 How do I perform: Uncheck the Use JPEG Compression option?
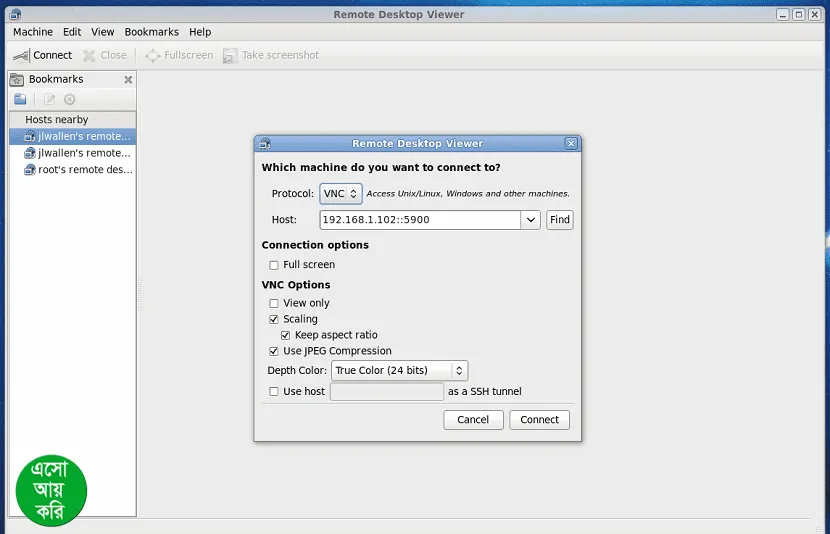coord(274,351)
